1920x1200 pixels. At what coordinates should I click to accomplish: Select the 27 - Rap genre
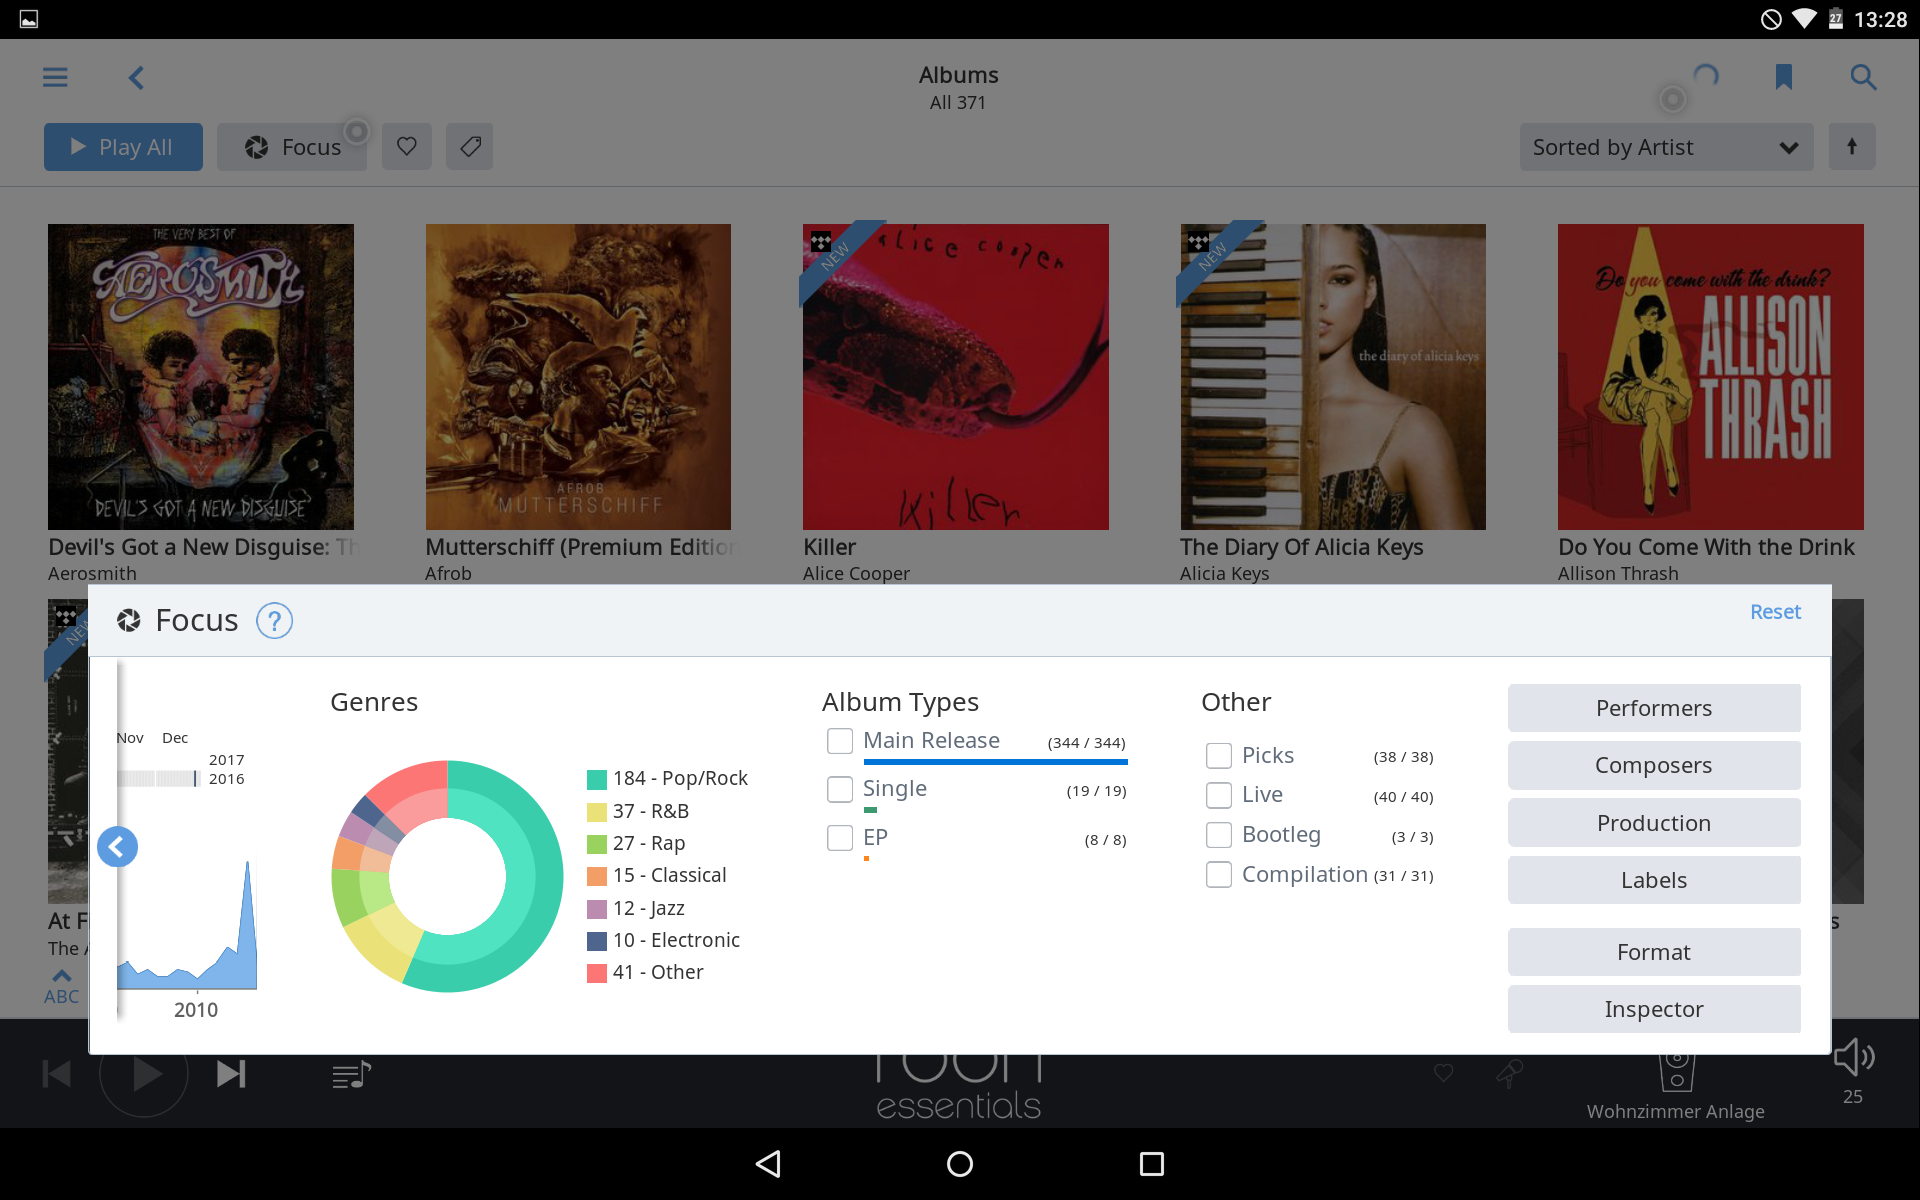tap(636, 843)
